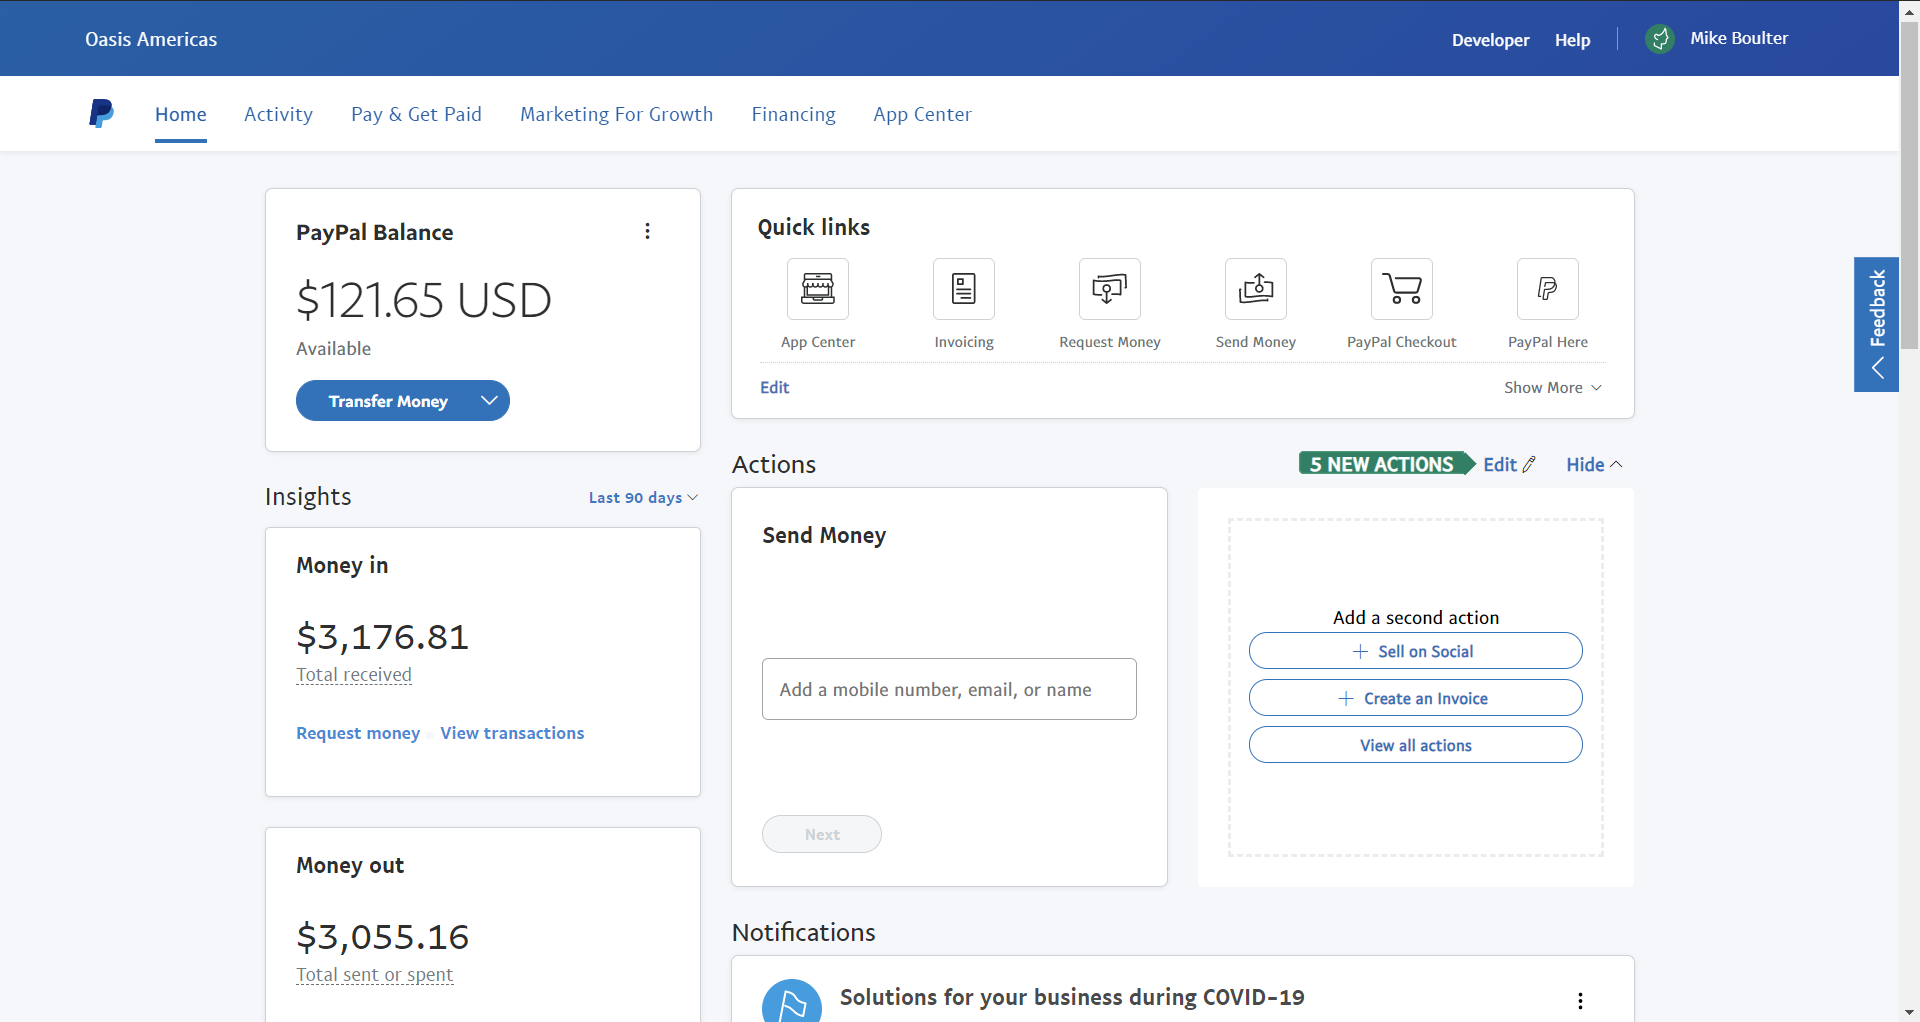Click the 5 NEW ACTIONS badge
1920x1022 pixels.
coord(1387,464)
